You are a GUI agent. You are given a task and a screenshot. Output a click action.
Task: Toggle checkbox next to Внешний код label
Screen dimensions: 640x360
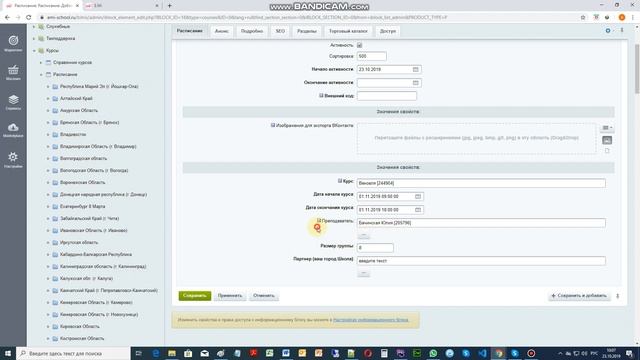(x=321, y=96)
